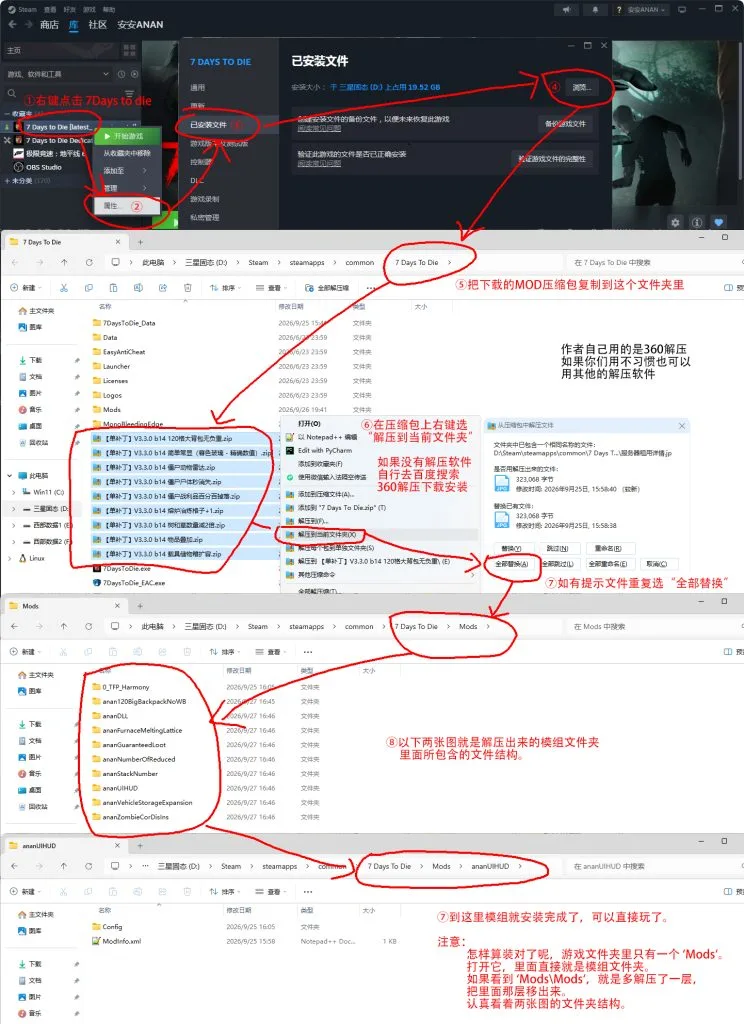Image resolution: width=744 pixels, height=1024 pixels.
Task: Click steamapps breadcrumb in 7 Days To Die window
Action: 307,263
